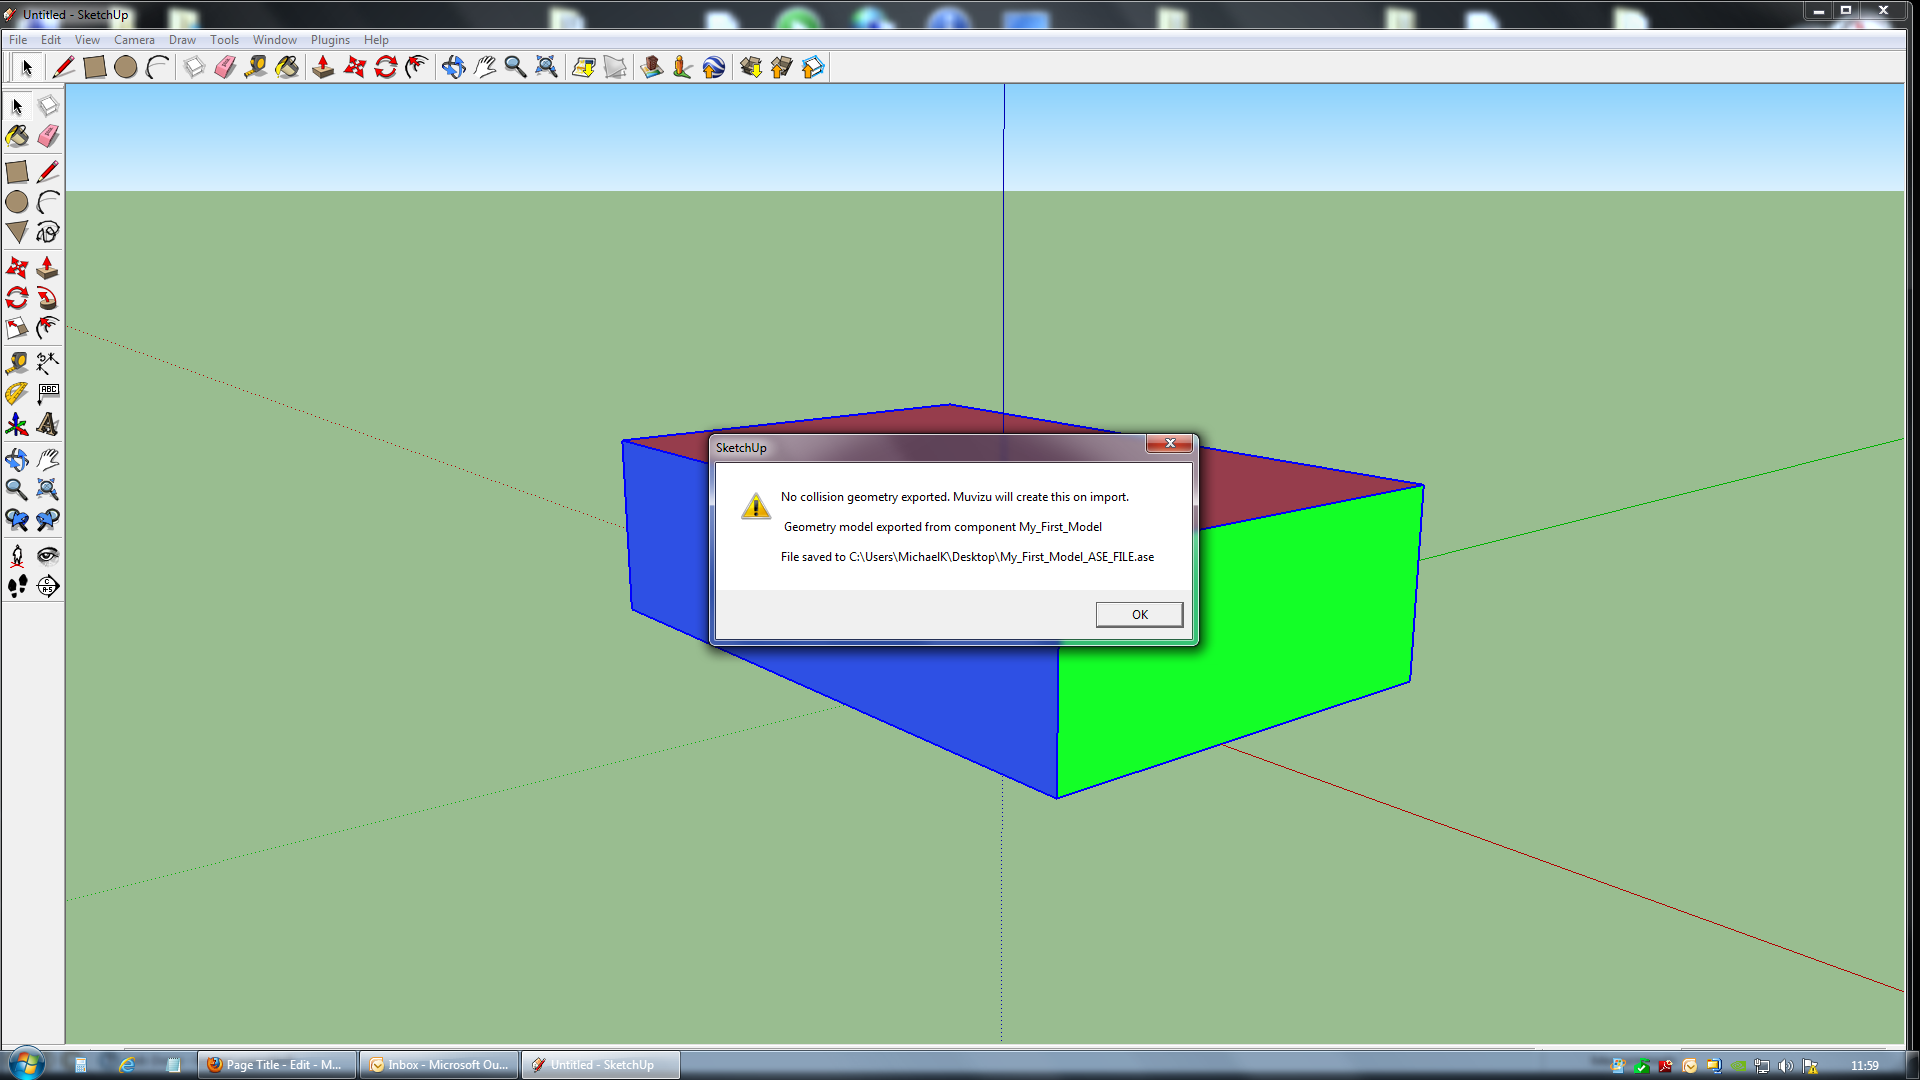
Task: Open the Help menu
Action: 376,40
